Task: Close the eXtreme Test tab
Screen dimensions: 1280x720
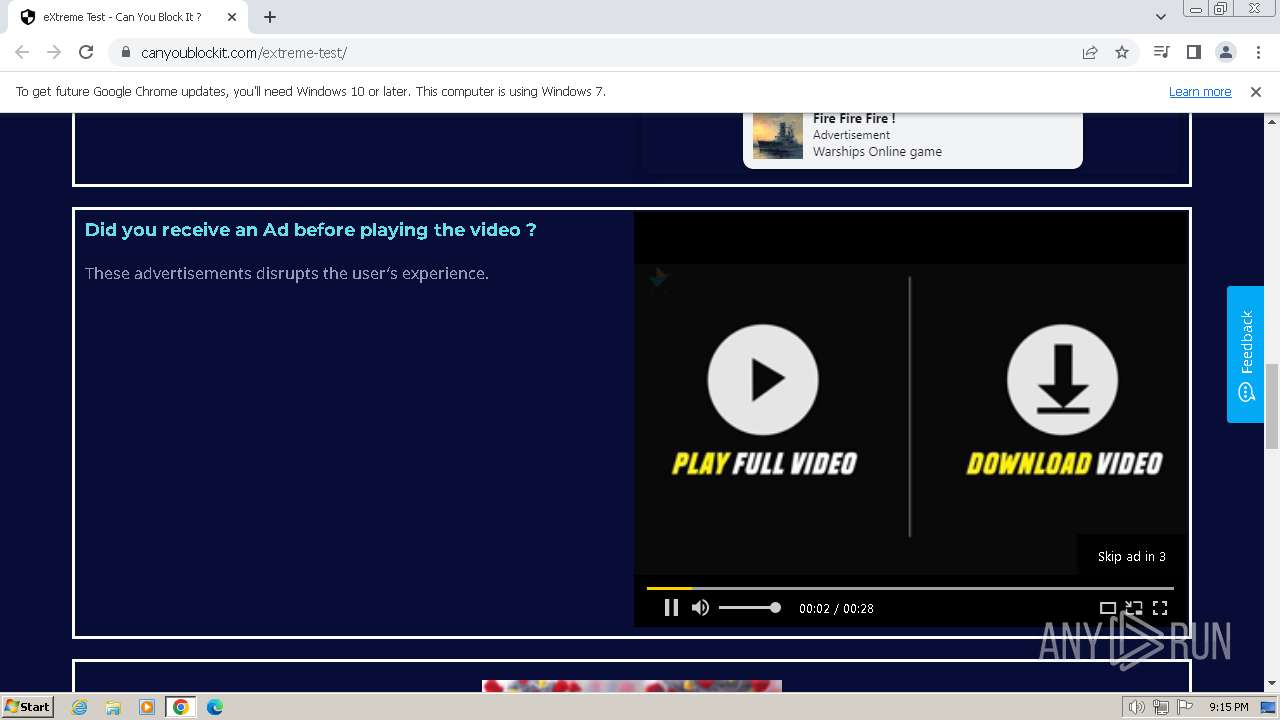Action: (231, 17)
